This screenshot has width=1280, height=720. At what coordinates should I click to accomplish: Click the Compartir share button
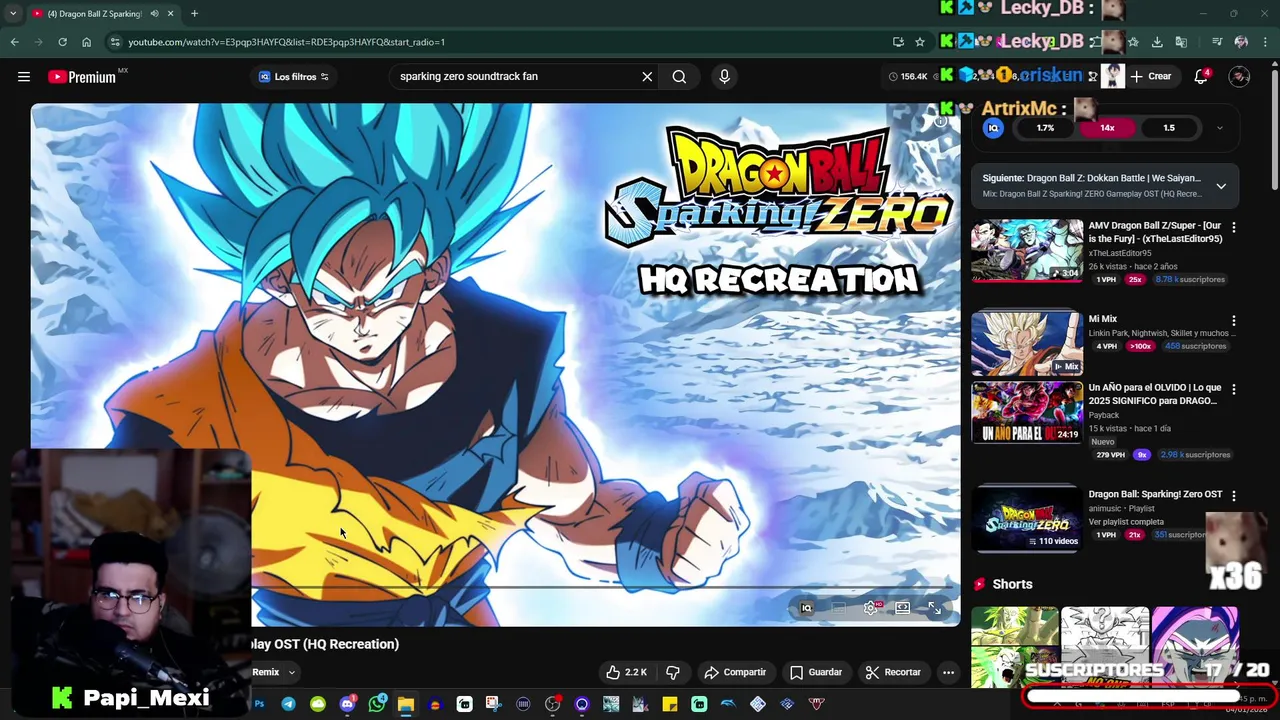[735, 672]
